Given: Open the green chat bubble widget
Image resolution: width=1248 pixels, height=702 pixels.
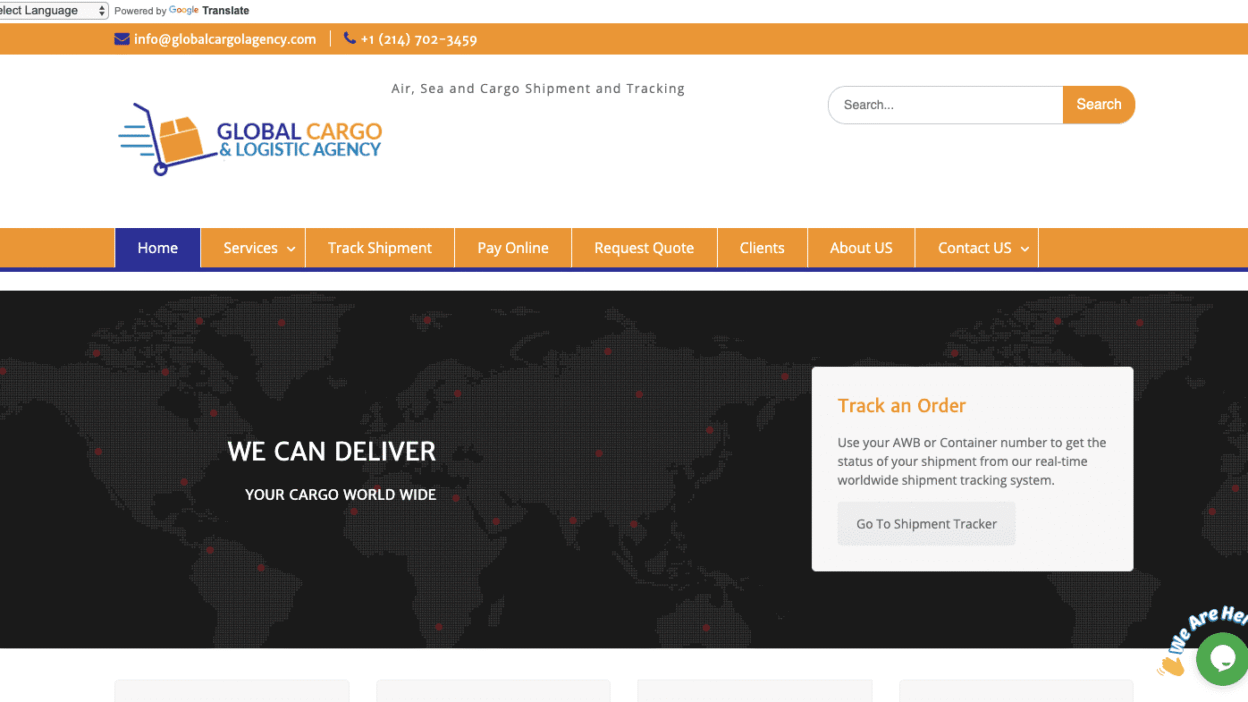Looking at the screenshot, I should pyautogui.click(x=1222, y=658).
